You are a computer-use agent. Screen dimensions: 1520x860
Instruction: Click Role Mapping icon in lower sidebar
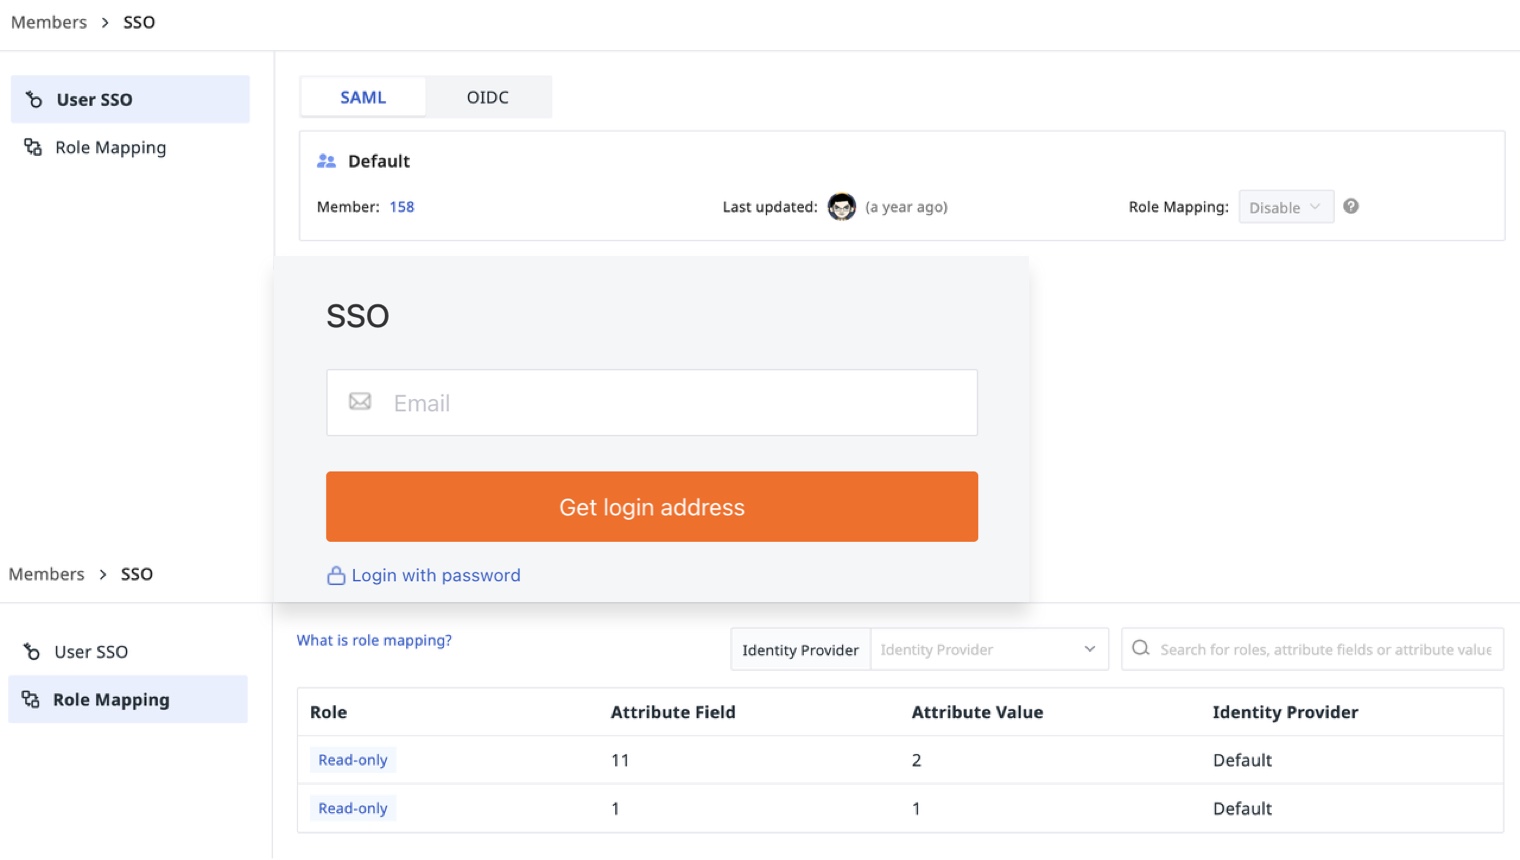[31, 699]
